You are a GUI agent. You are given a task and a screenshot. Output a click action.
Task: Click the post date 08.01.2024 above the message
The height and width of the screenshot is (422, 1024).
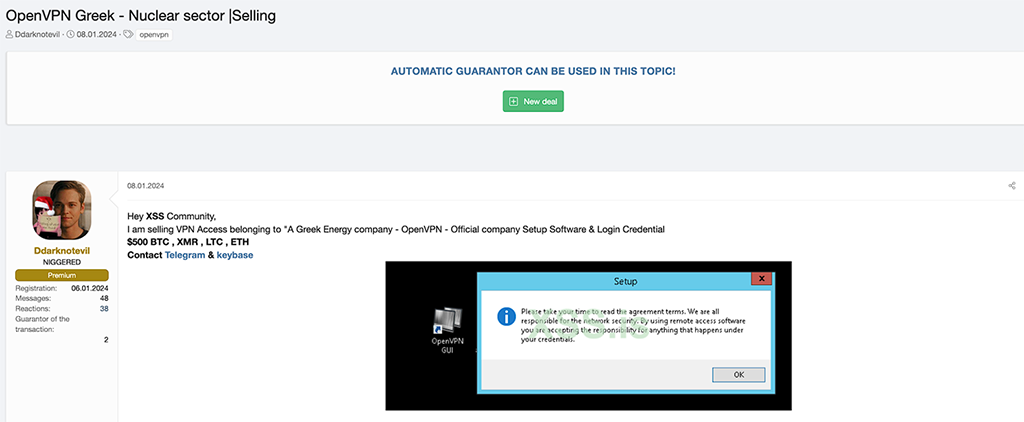point(145,186)
